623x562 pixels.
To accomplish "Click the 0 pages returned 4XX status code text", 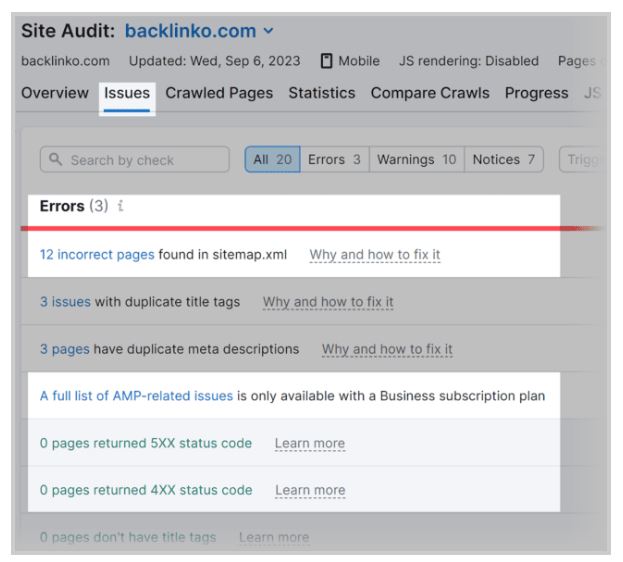I will click(x=146, y=490).
